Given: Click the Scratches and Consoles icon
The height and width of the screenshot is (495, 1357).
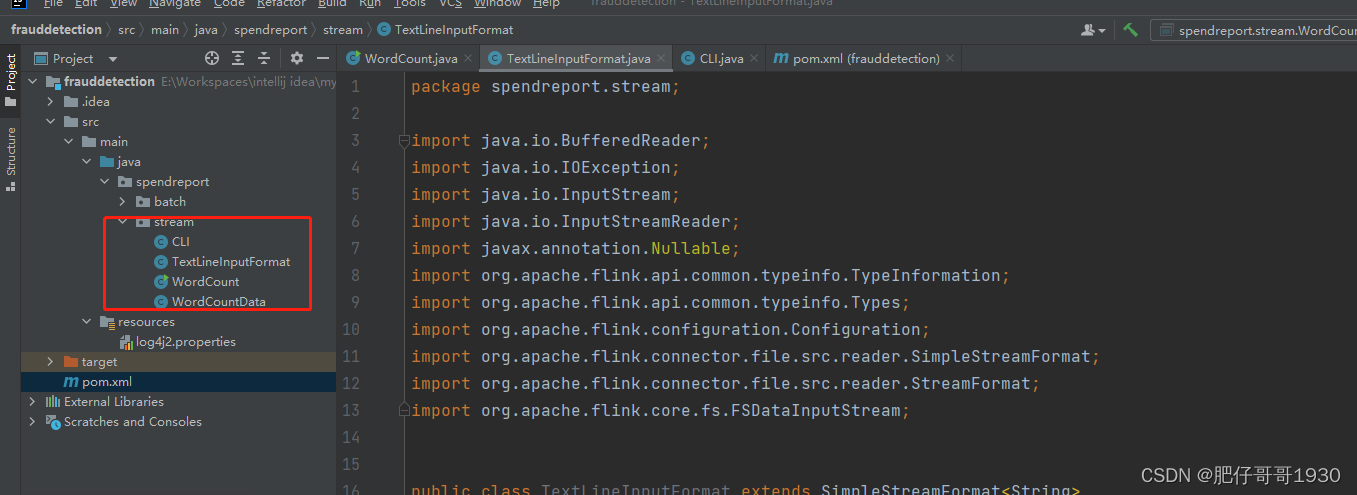Looking at the screenshot, I should [x=53, y=421].
